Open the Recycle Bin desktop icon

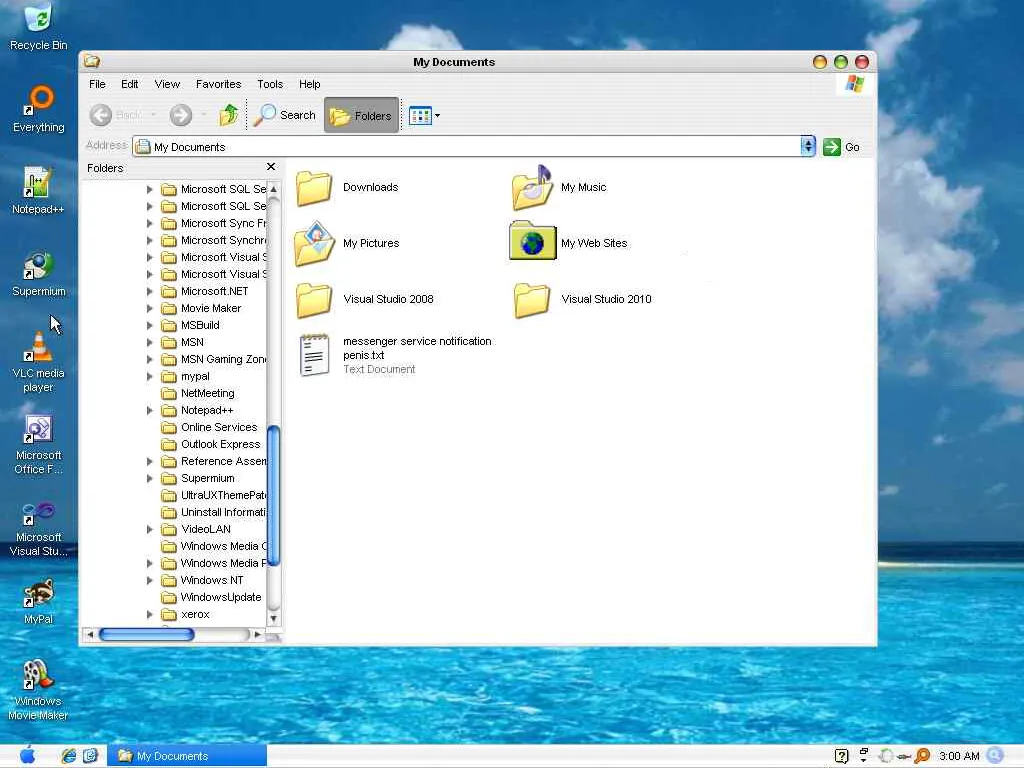(39, 27)
